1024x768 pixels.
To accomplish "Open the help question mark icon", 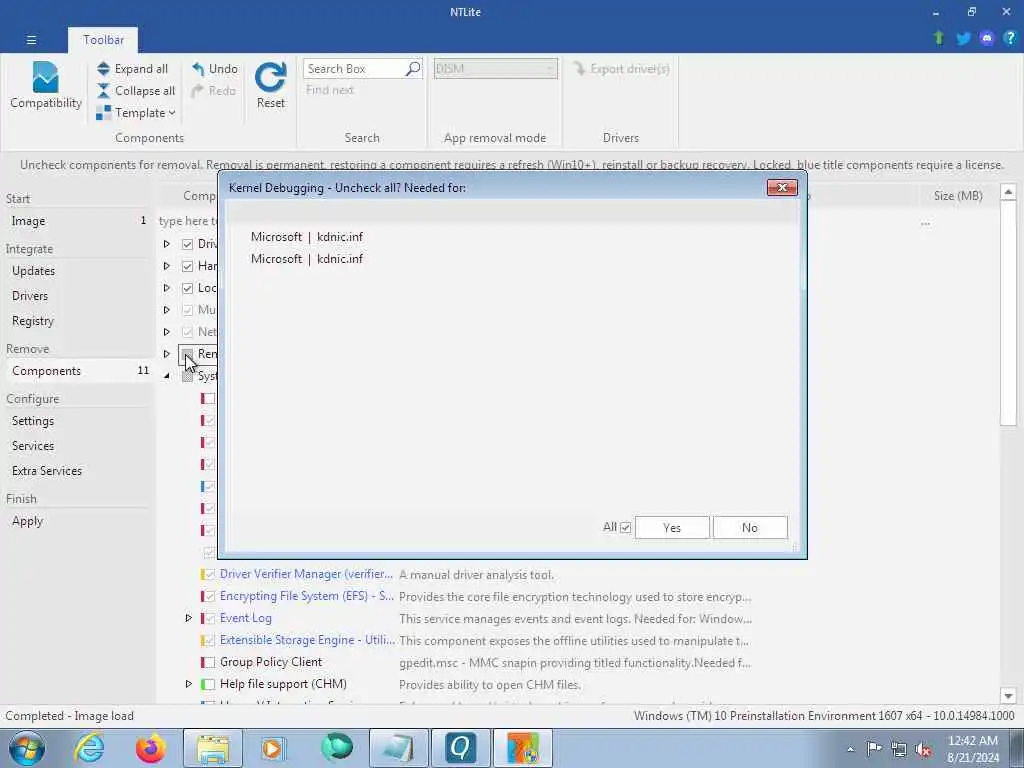I will click(1010, 38).
